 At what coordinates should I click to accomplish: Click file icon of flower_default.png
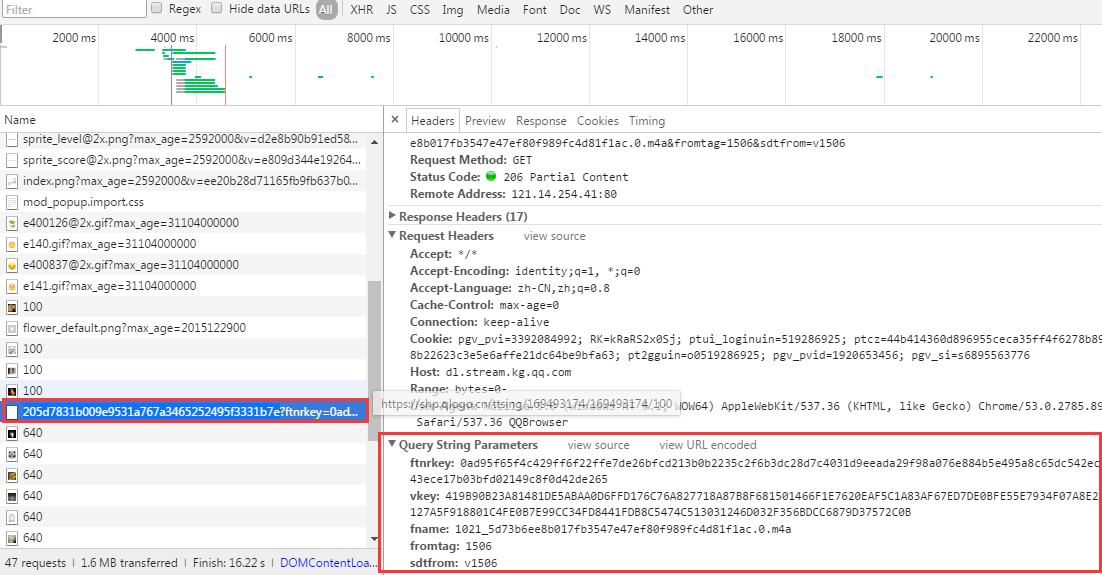[x=11, y=328]
